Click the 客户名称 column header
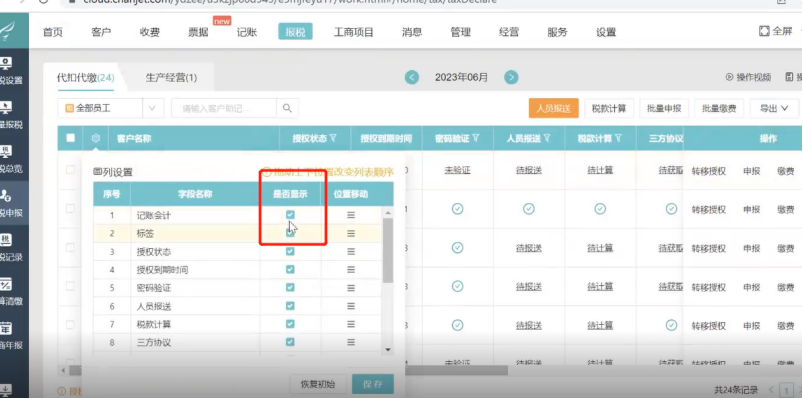This screenshot has height=399, width=803. tap(134, 138)
